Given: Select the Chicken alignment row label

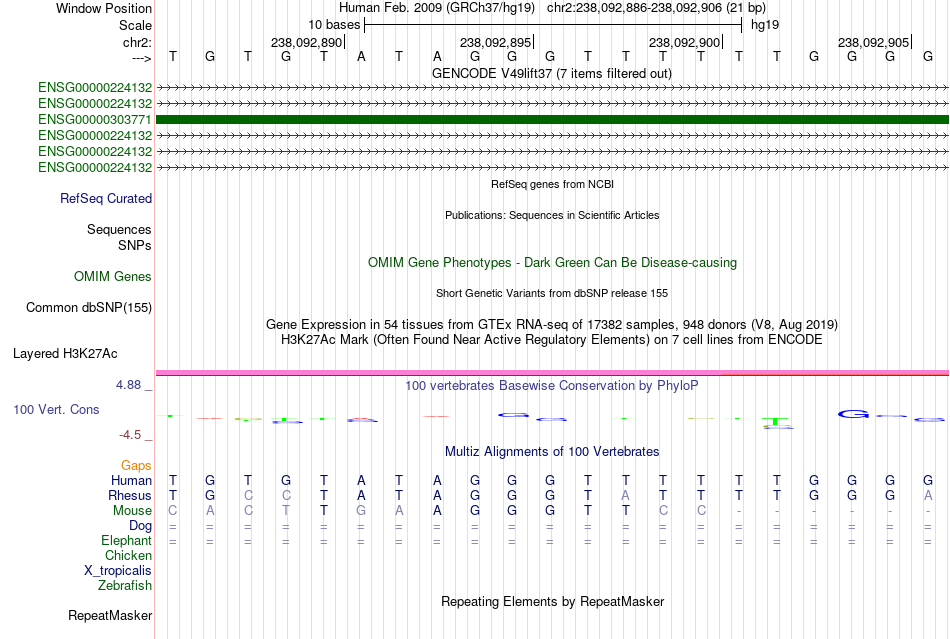Looking at the screenshot, I should point(128,555).
